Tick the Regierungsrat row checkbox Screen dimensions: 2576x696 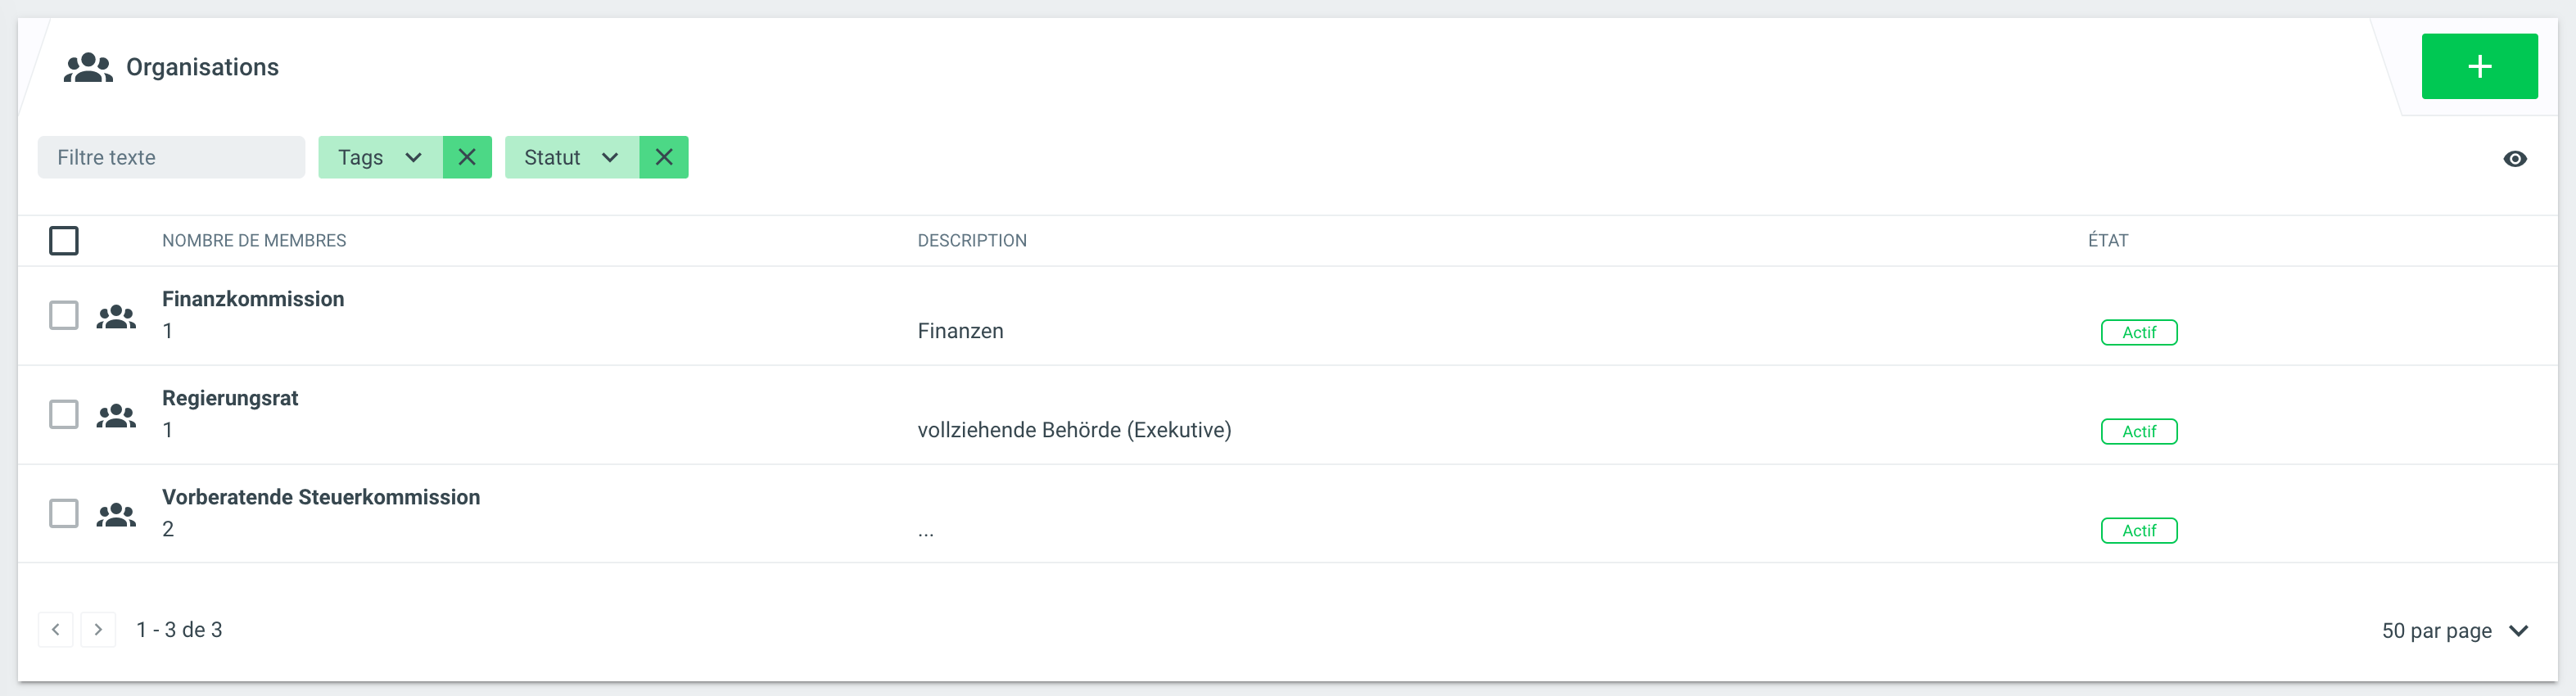tap(64, 414)
